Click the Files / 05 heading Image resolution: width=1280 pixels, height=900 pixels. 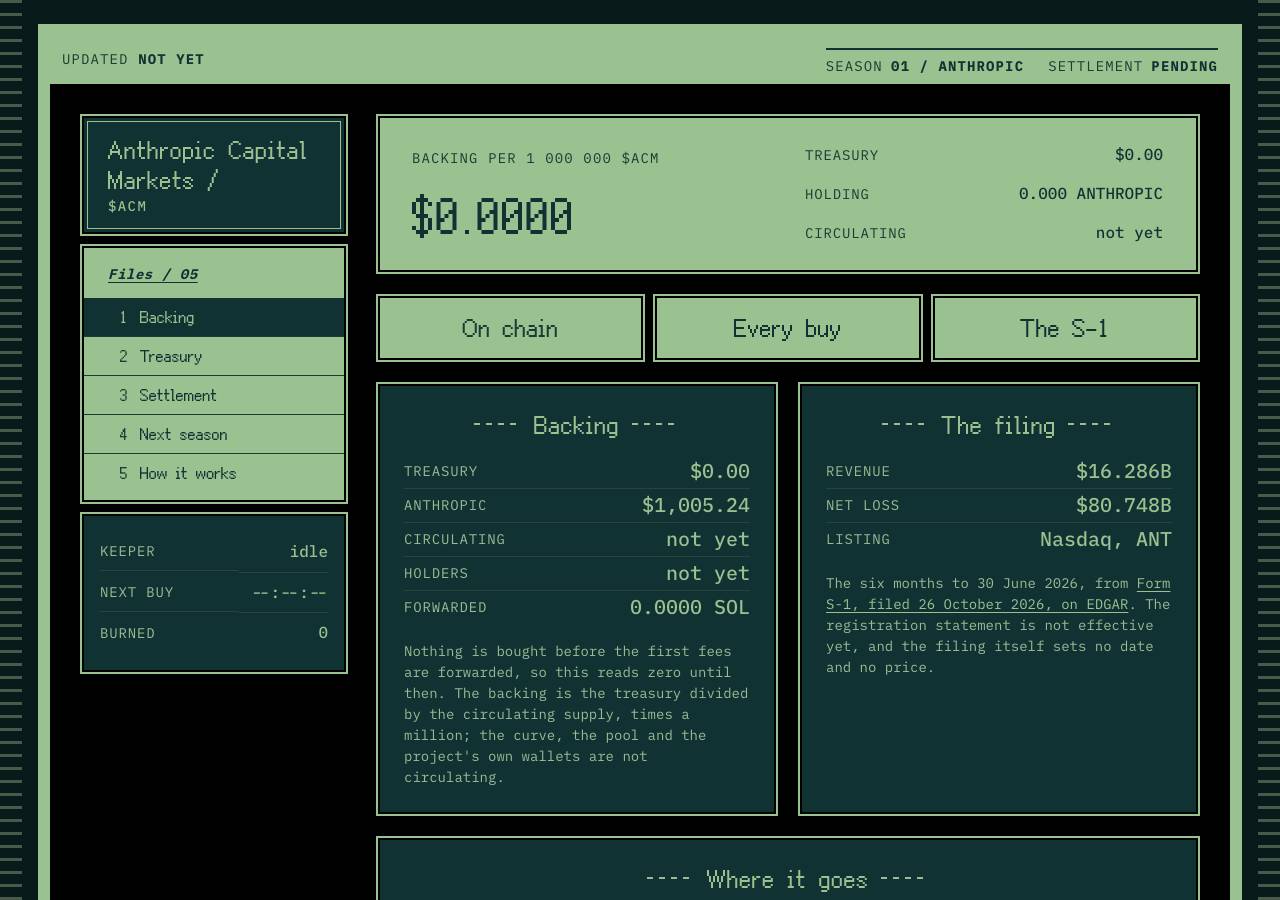153,274
